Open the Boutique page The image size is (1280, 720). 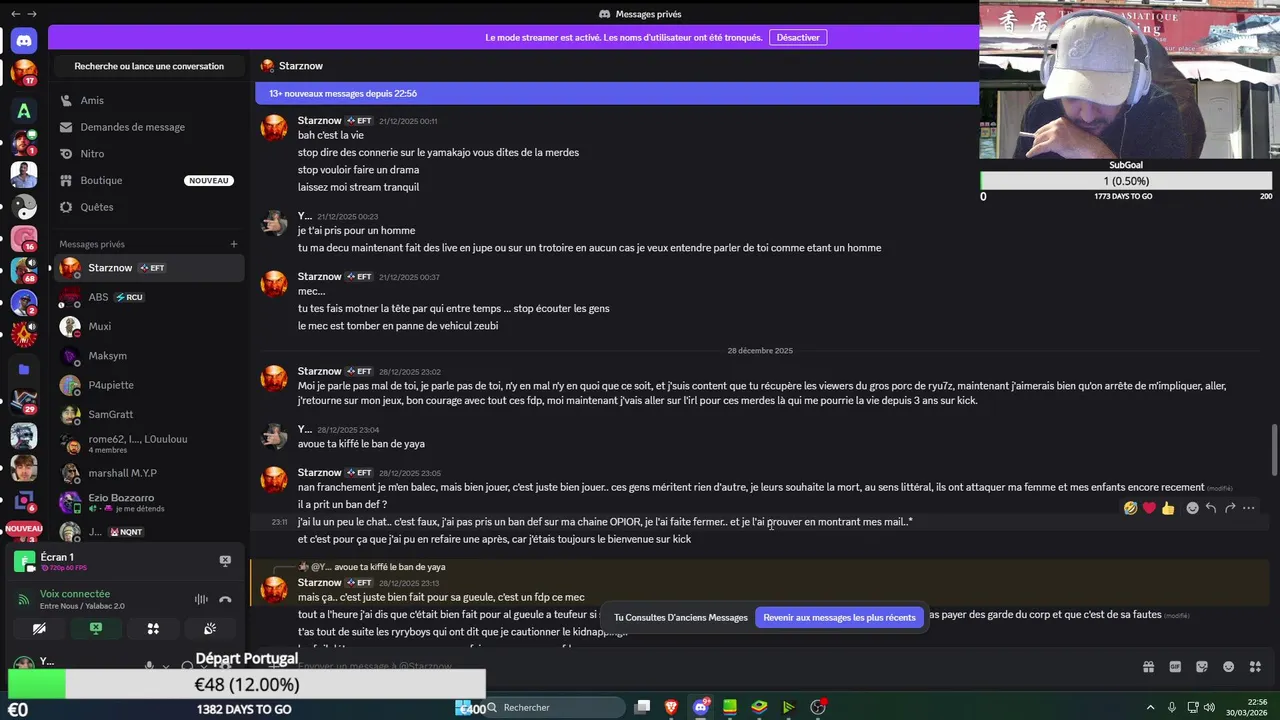(147, 180)
